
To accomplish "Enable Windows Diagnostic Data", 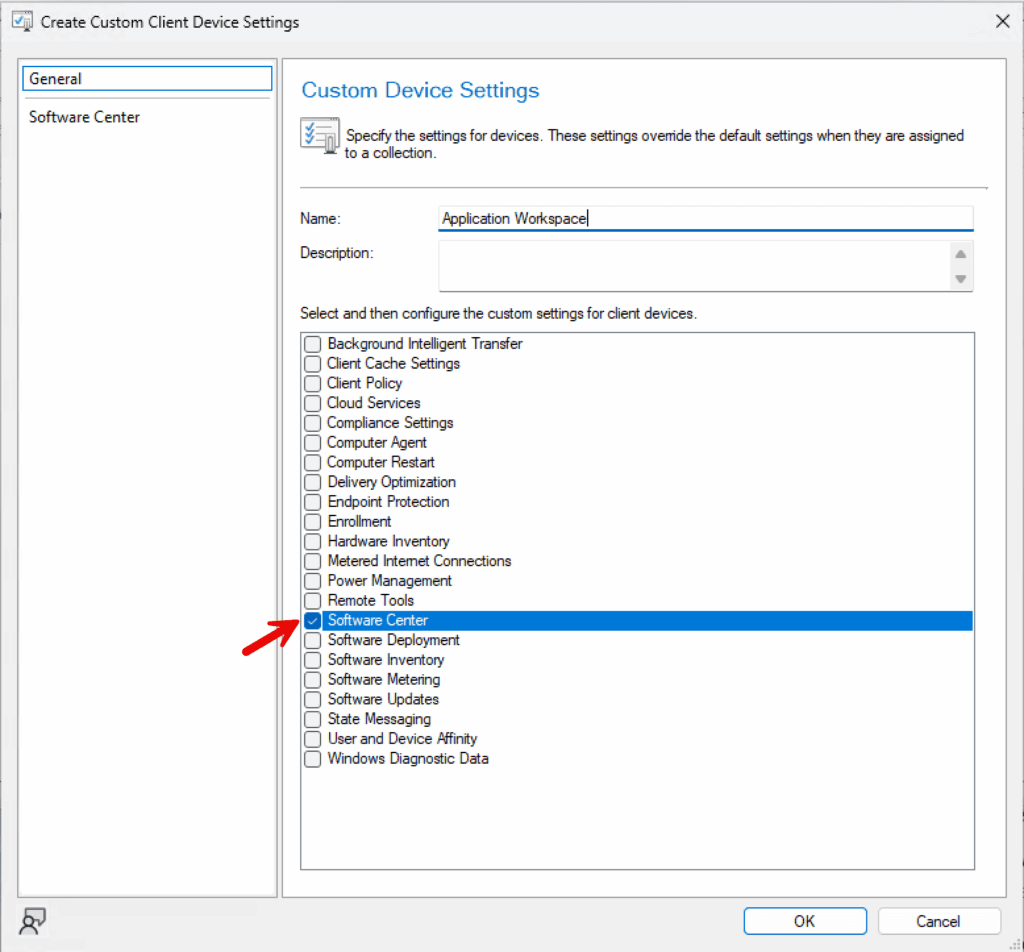I will tap(313, 759).
